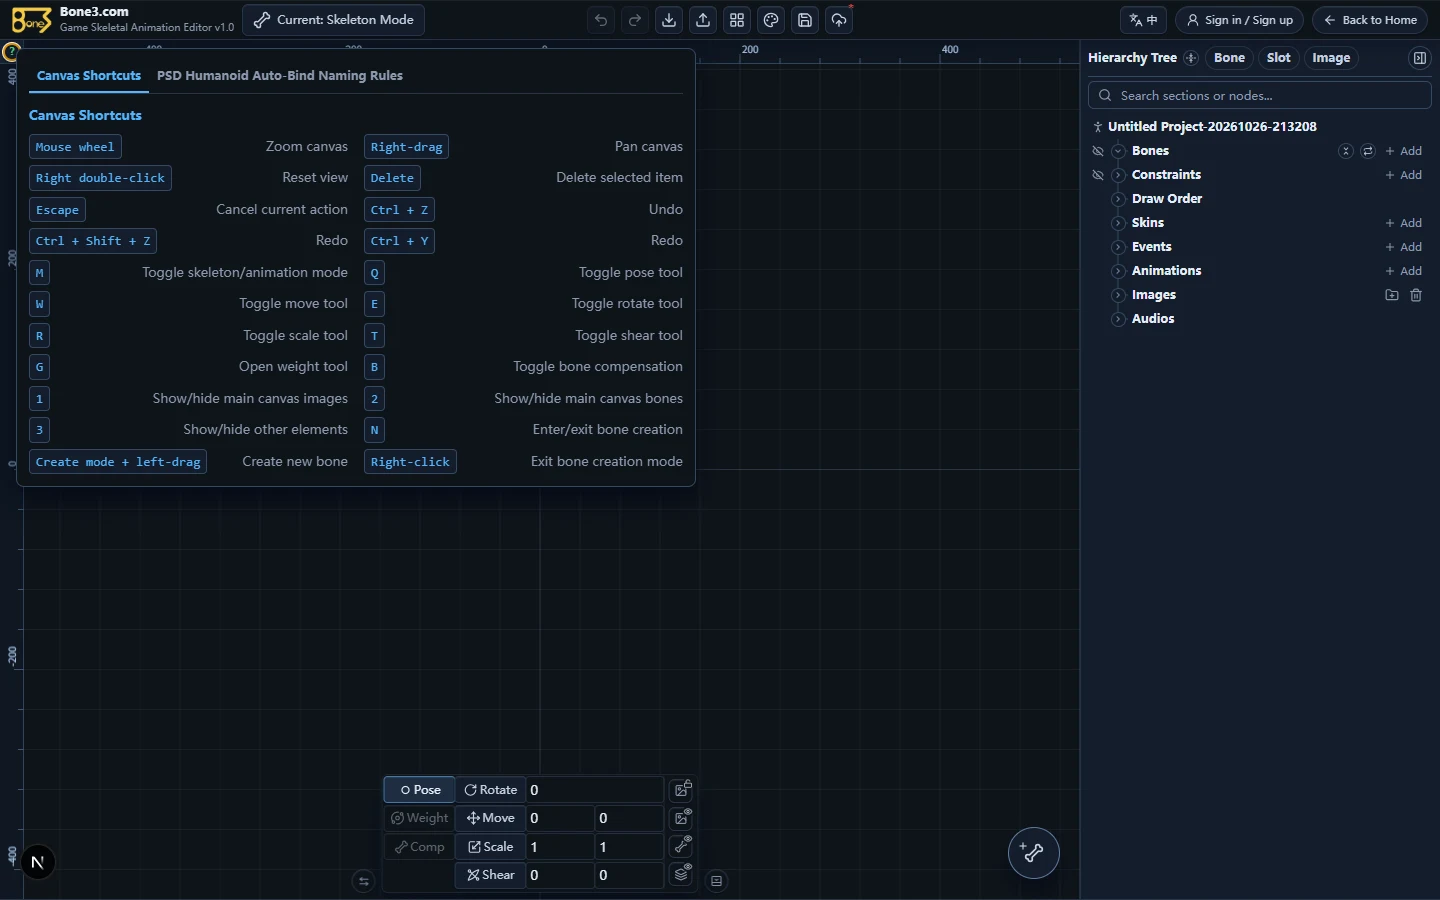The height and width of the screenshot is (900, 1440).
Task: Select the Shear tool
Action: pyautogui.click(x=491, y=875)
